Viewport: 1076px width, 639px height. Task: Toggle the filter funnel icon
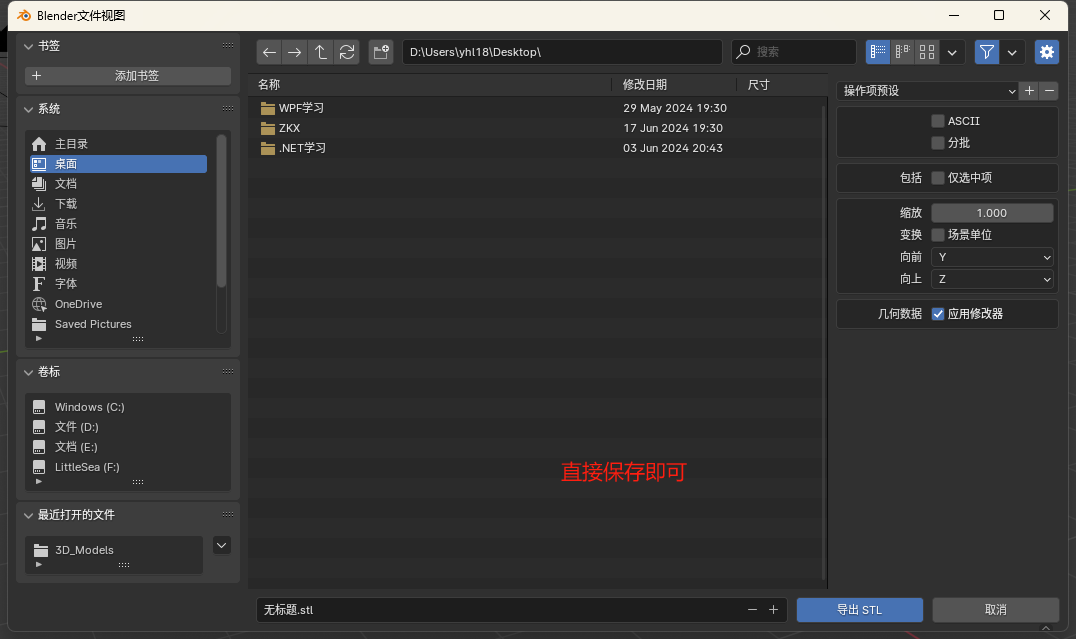pos(986,52)
